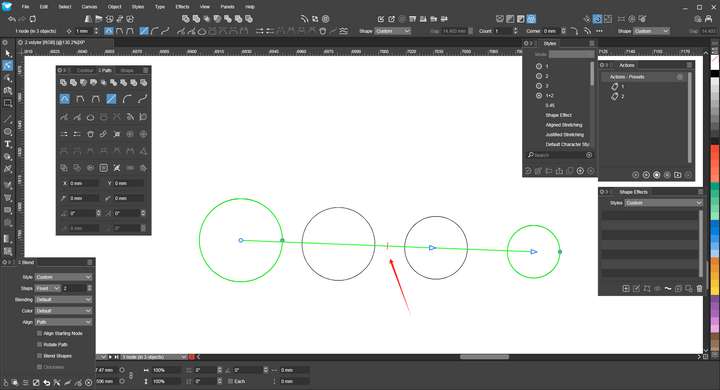Check the Blend Shapes option
720x390 pixels.
(x=39, y=356)
